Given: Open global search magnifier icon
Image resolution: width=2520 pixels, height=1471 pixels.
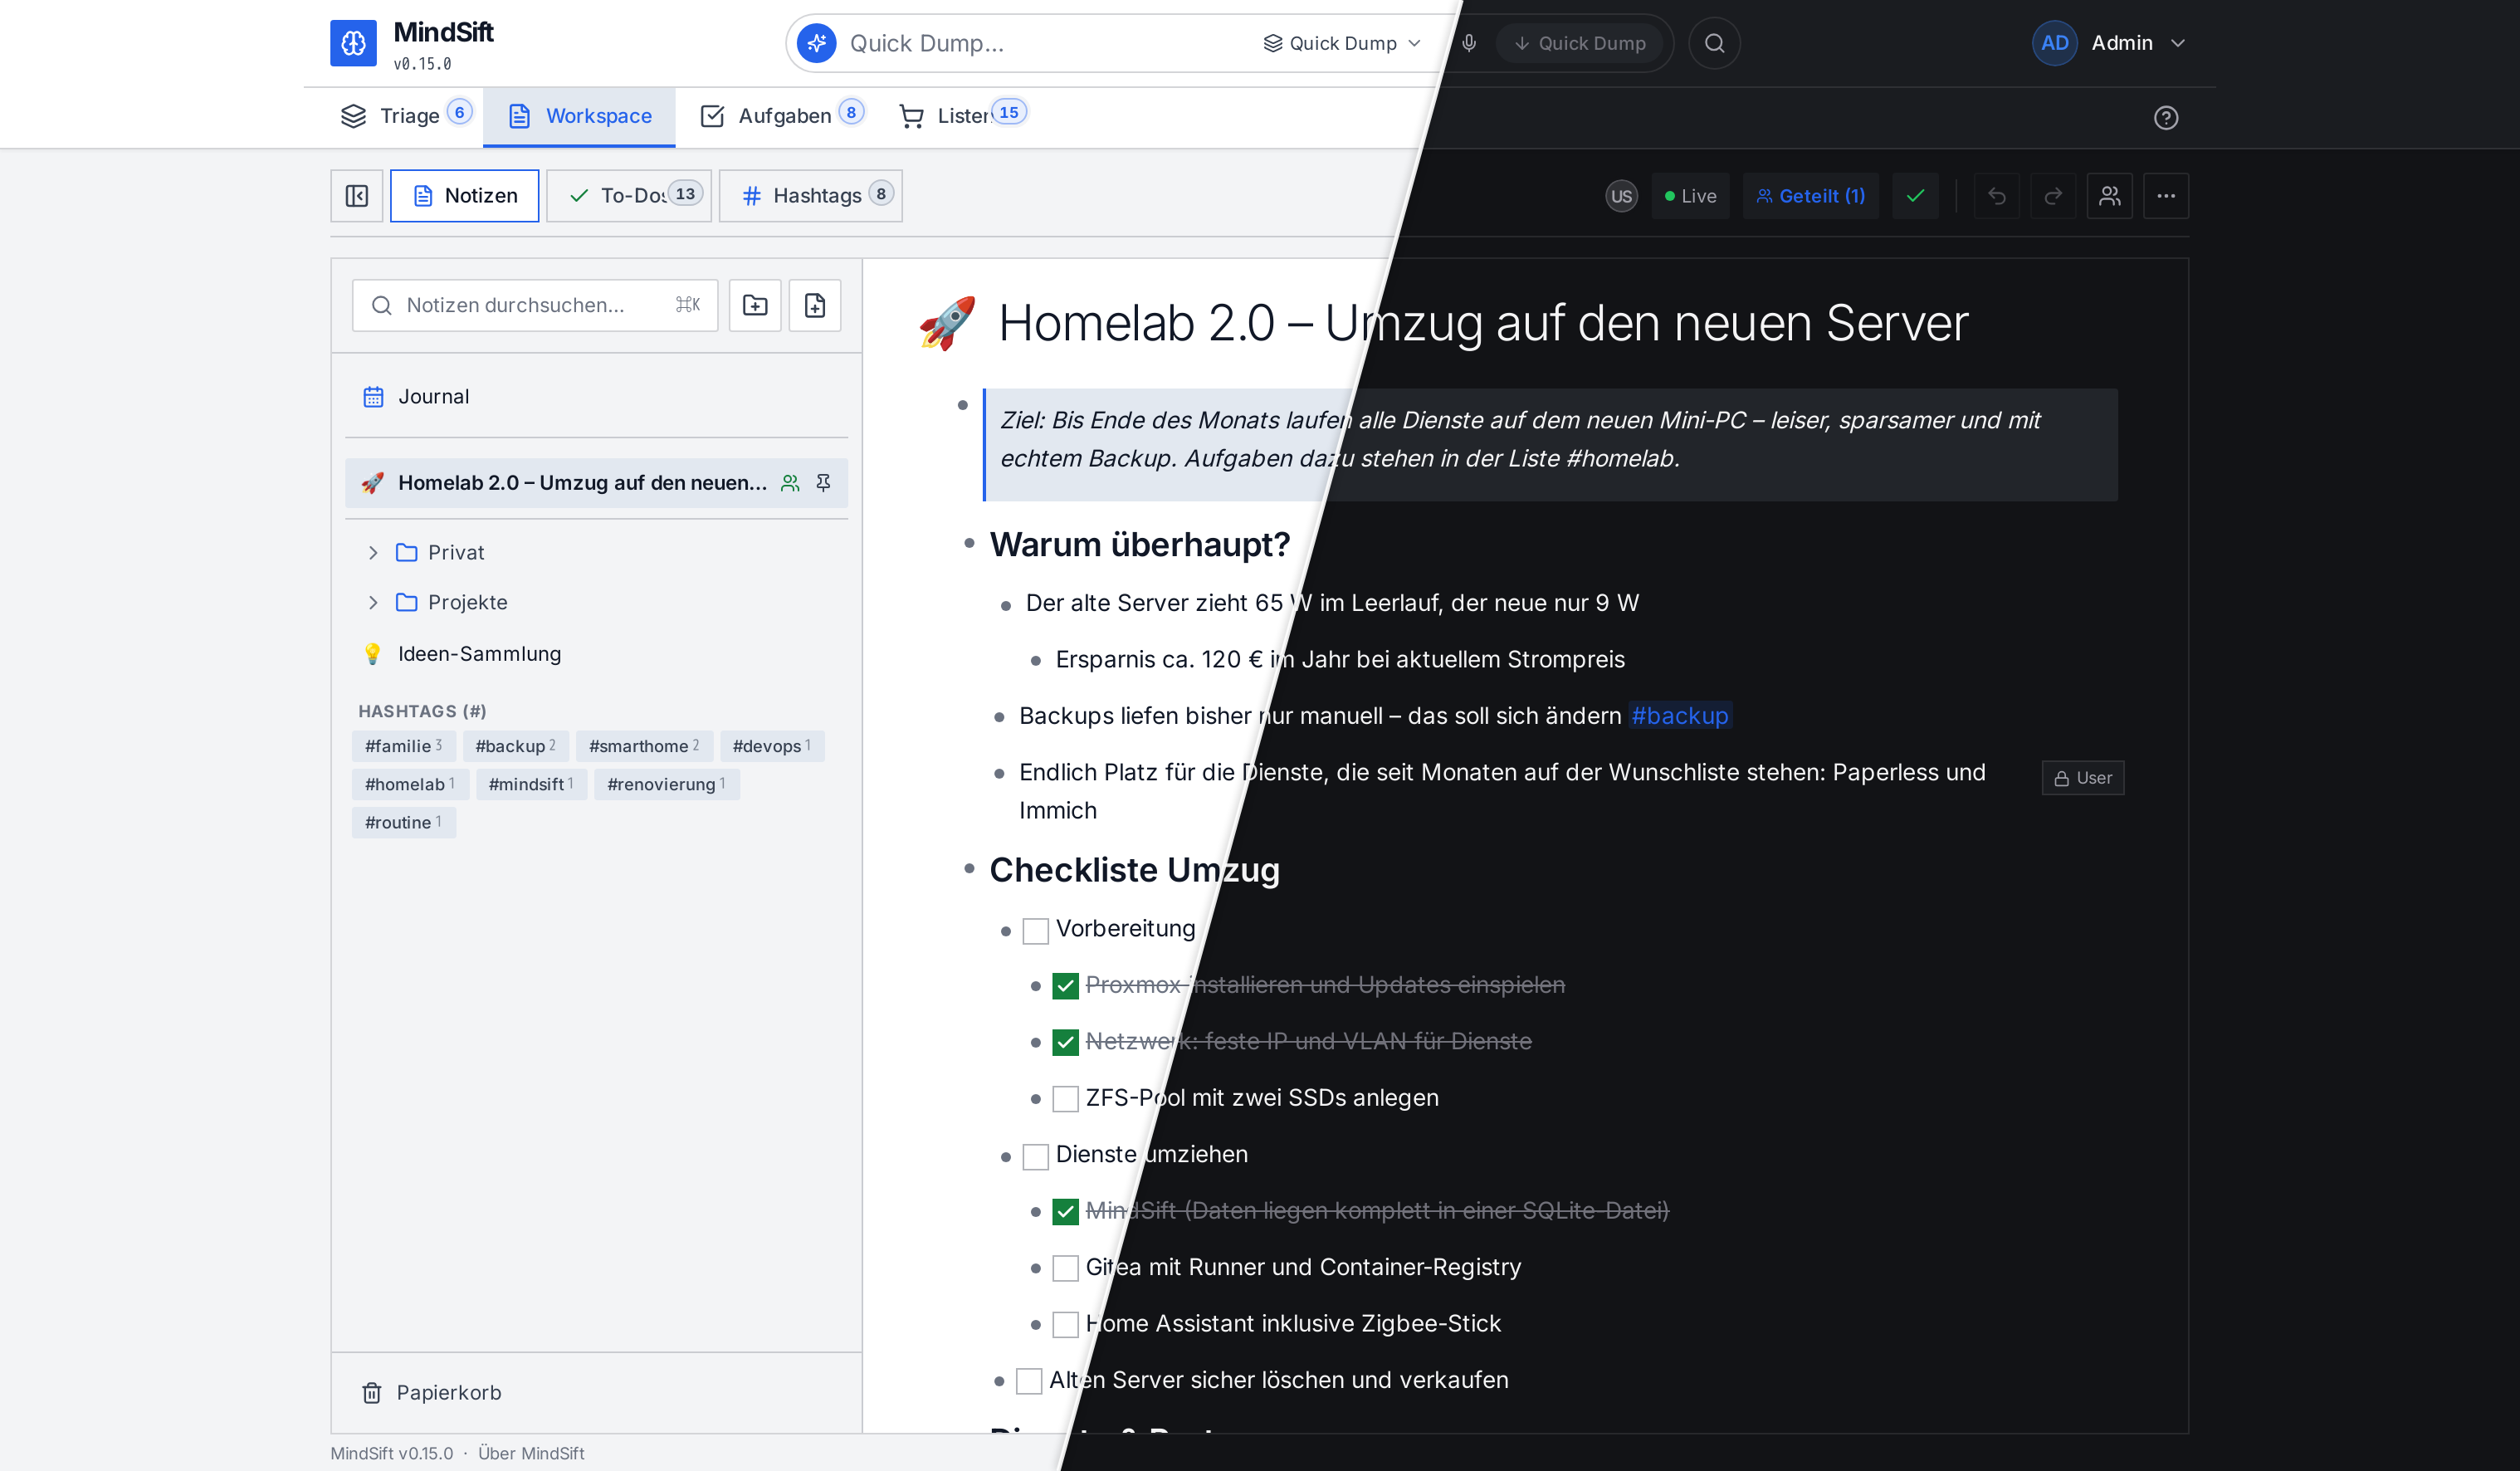Looking at the screenshot, I should [x=1714, y=43].
